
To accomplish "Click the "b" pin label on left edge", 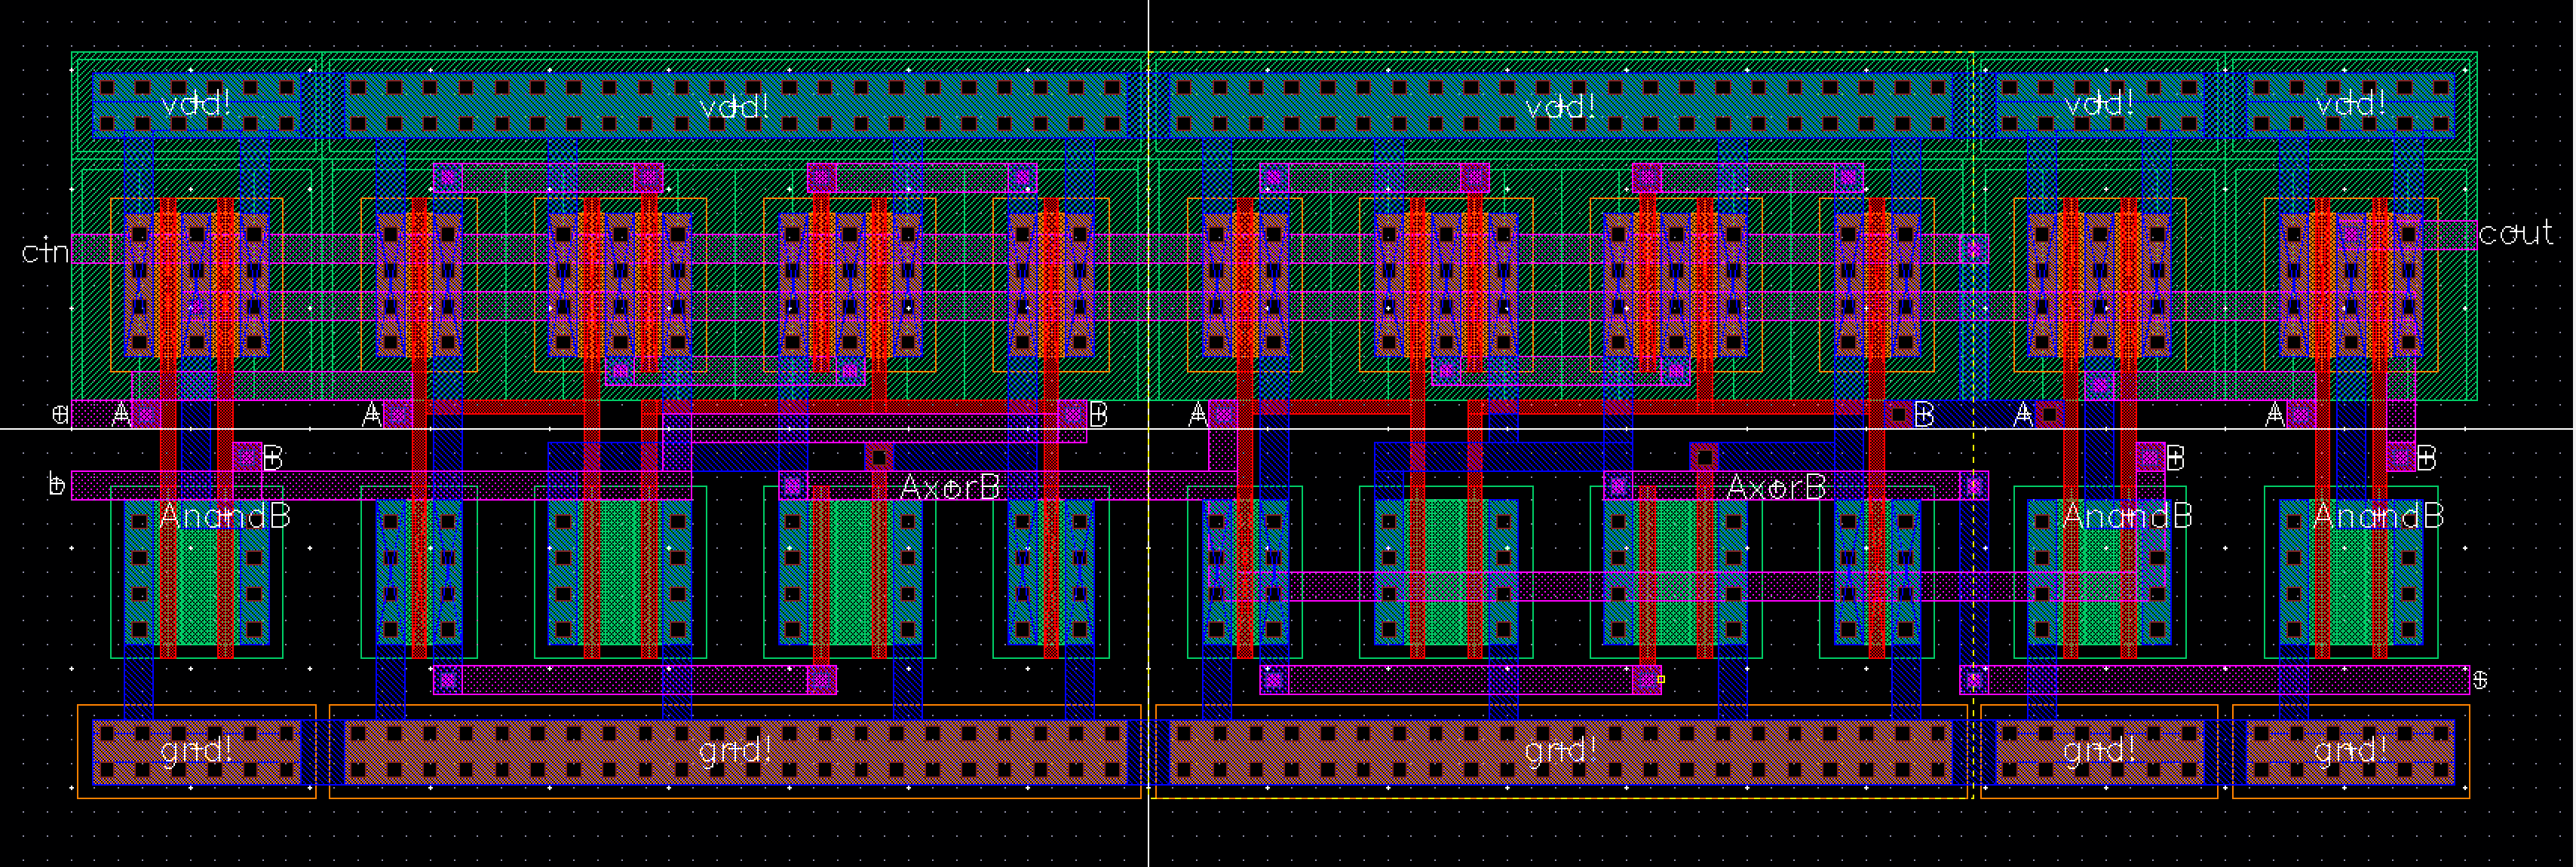I will point(57,485).
